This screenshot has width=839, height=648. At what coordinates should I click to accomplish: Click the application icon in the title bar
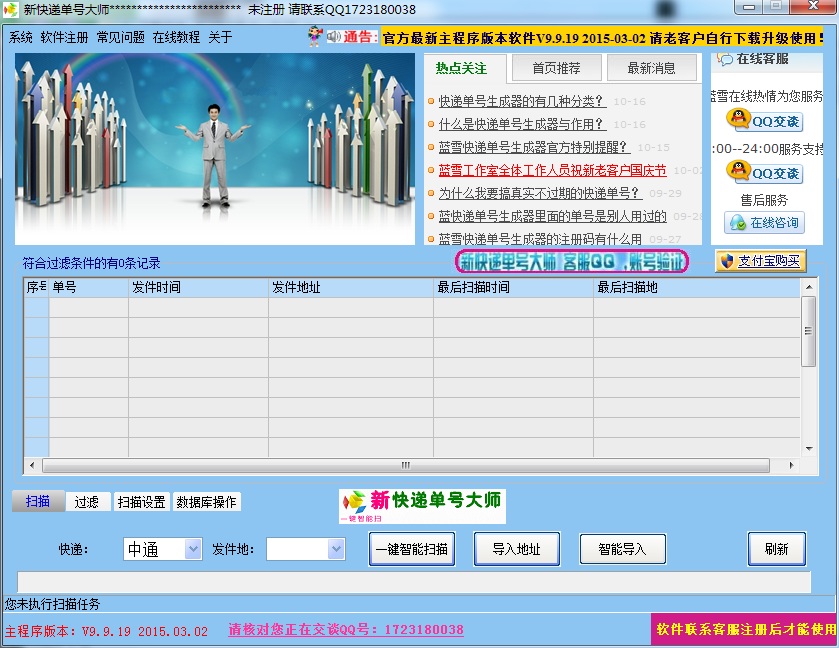12,10
